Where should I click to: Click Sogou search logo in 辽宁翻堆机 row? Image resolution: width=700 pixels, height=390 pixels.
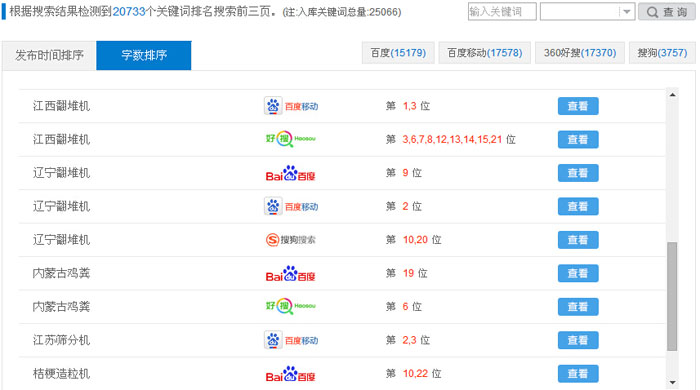(x=291, y=240)
